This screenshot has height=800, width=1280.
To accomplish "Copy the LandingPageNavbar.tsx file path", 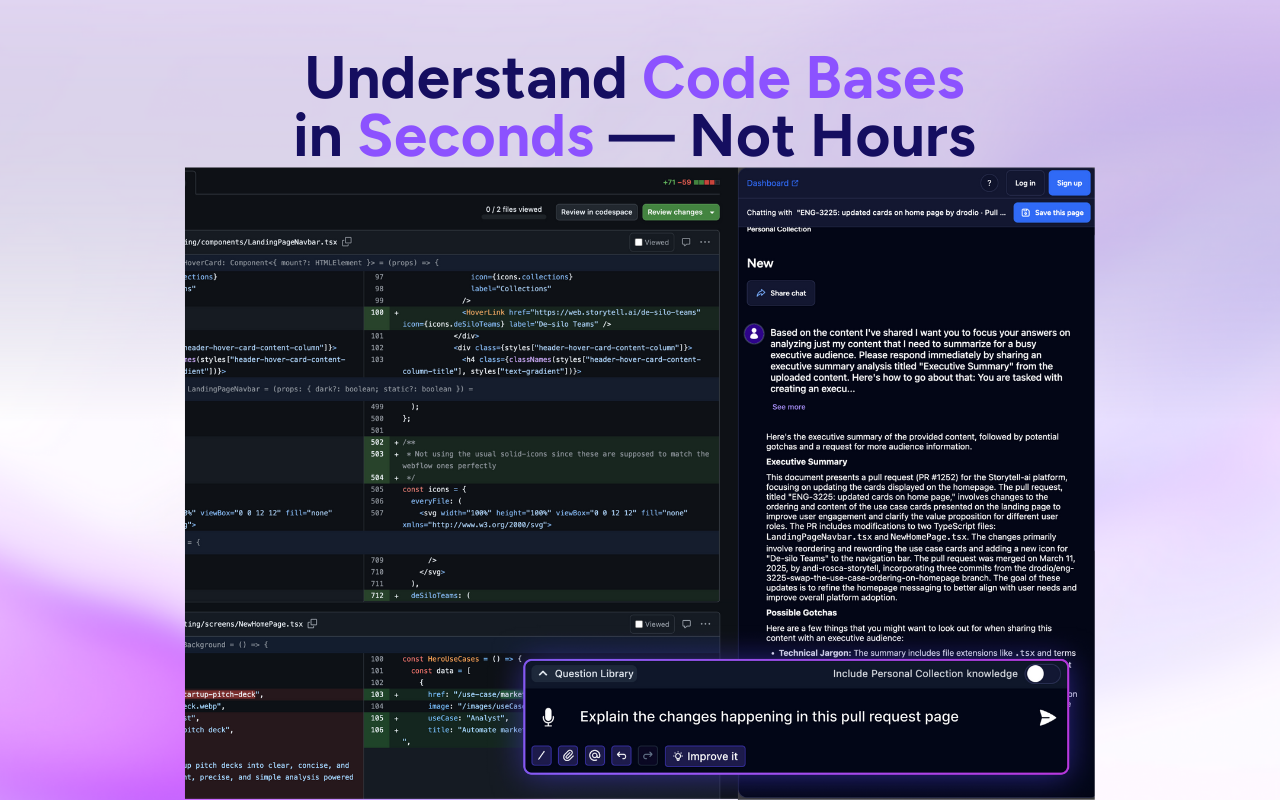I will (x=347, y=242).
